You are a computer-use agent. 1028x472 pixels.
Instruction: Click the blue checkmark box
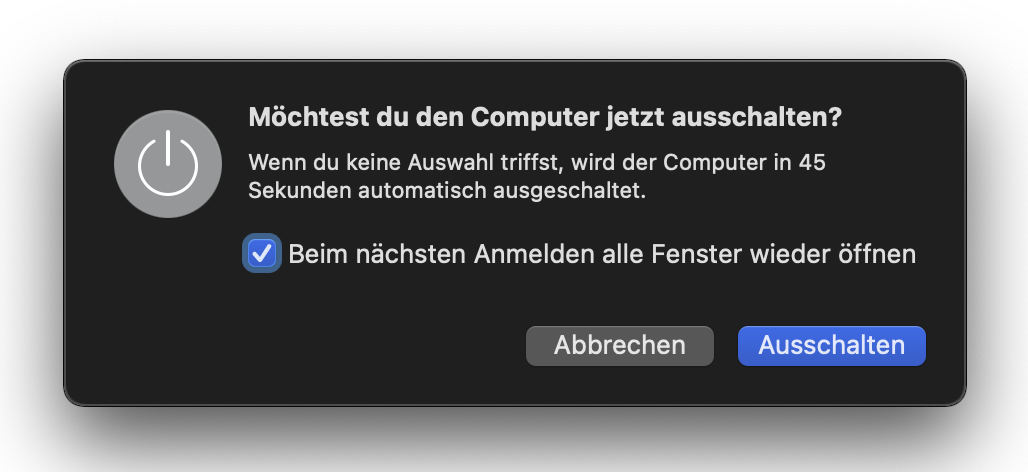262,254
